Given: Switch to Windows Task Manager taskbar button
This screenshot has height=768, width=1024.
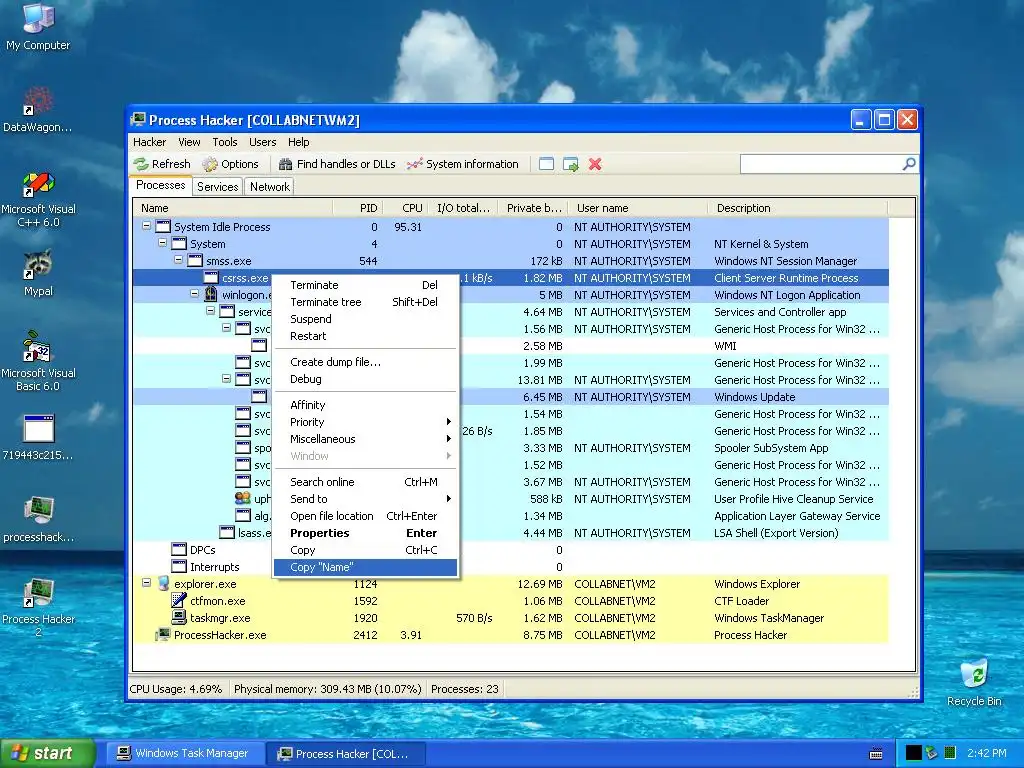Looking at the screenshot, I should (x=184, y=753).
